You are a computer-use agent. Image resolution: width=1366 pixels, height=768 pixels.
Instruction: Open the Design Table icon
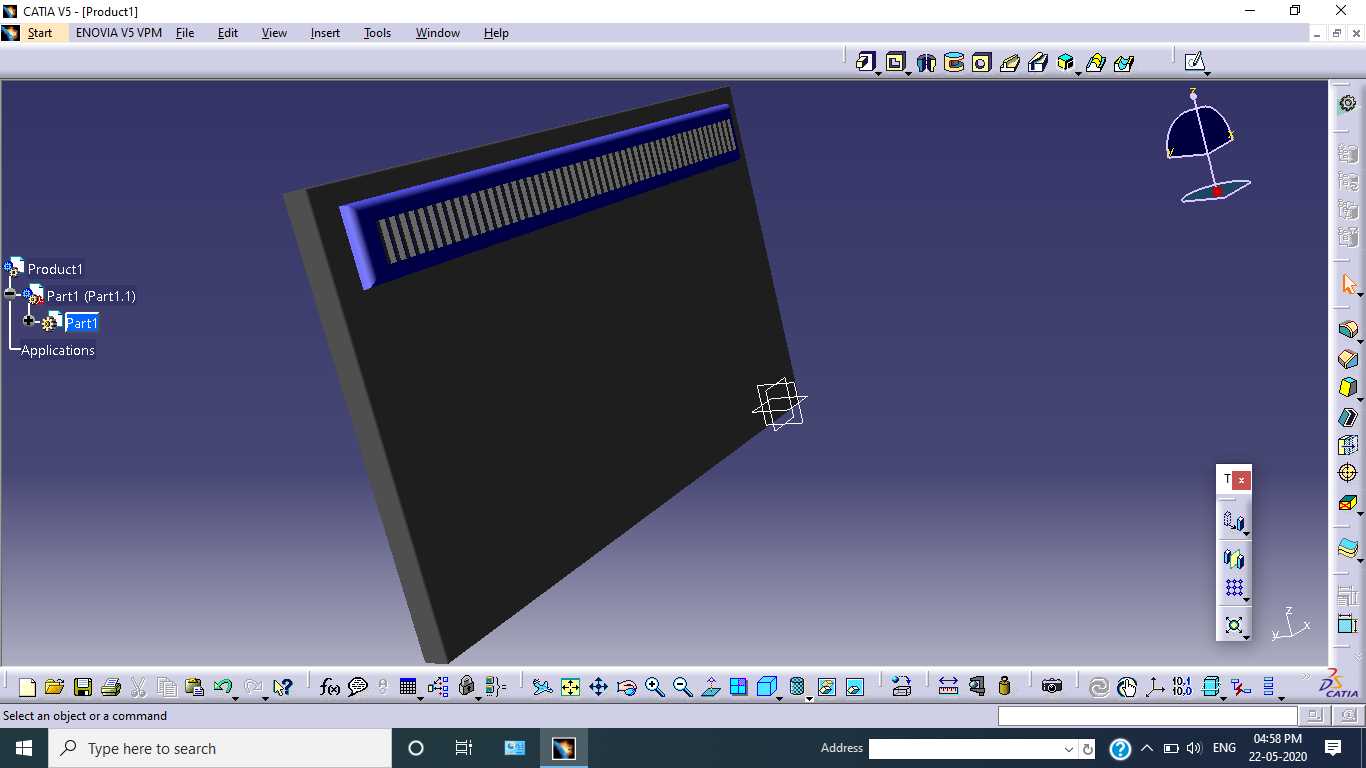pyautogui.click(x=408, y=687)
